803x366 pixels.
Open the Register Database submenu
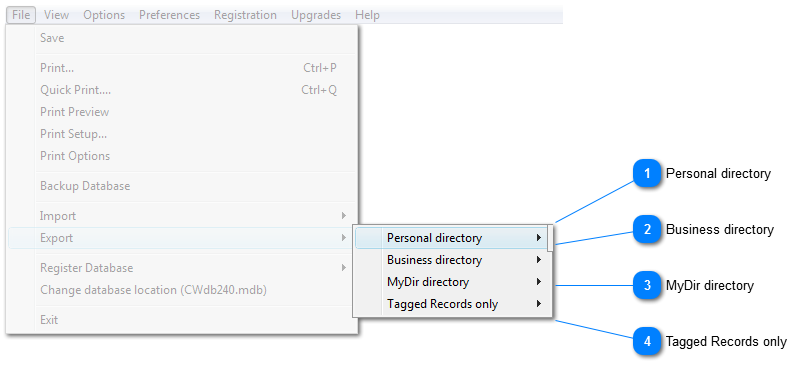click(x=182, y=268)
